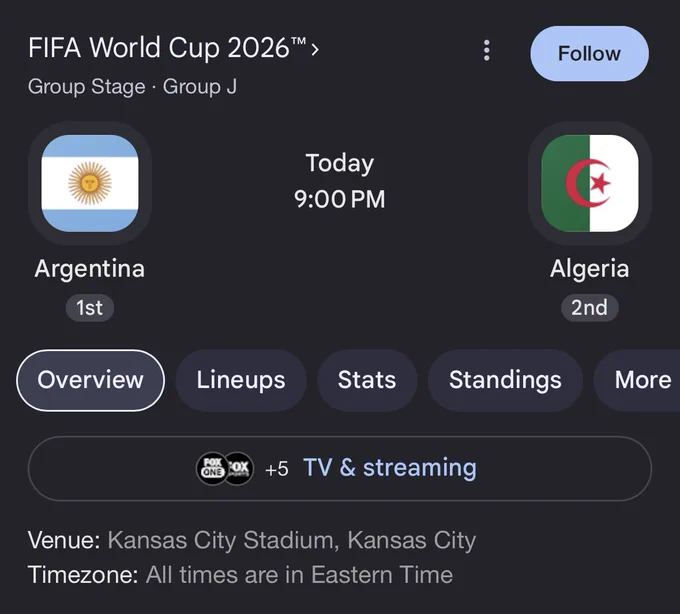
Task: Click the FOX Sports channel logo
Action: pos(240,468)
